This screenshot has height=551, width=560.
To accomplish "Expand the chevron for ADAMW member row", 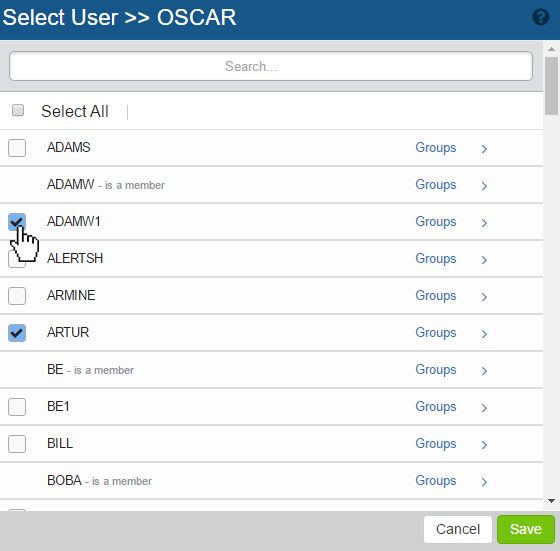I will click(484, 186).
